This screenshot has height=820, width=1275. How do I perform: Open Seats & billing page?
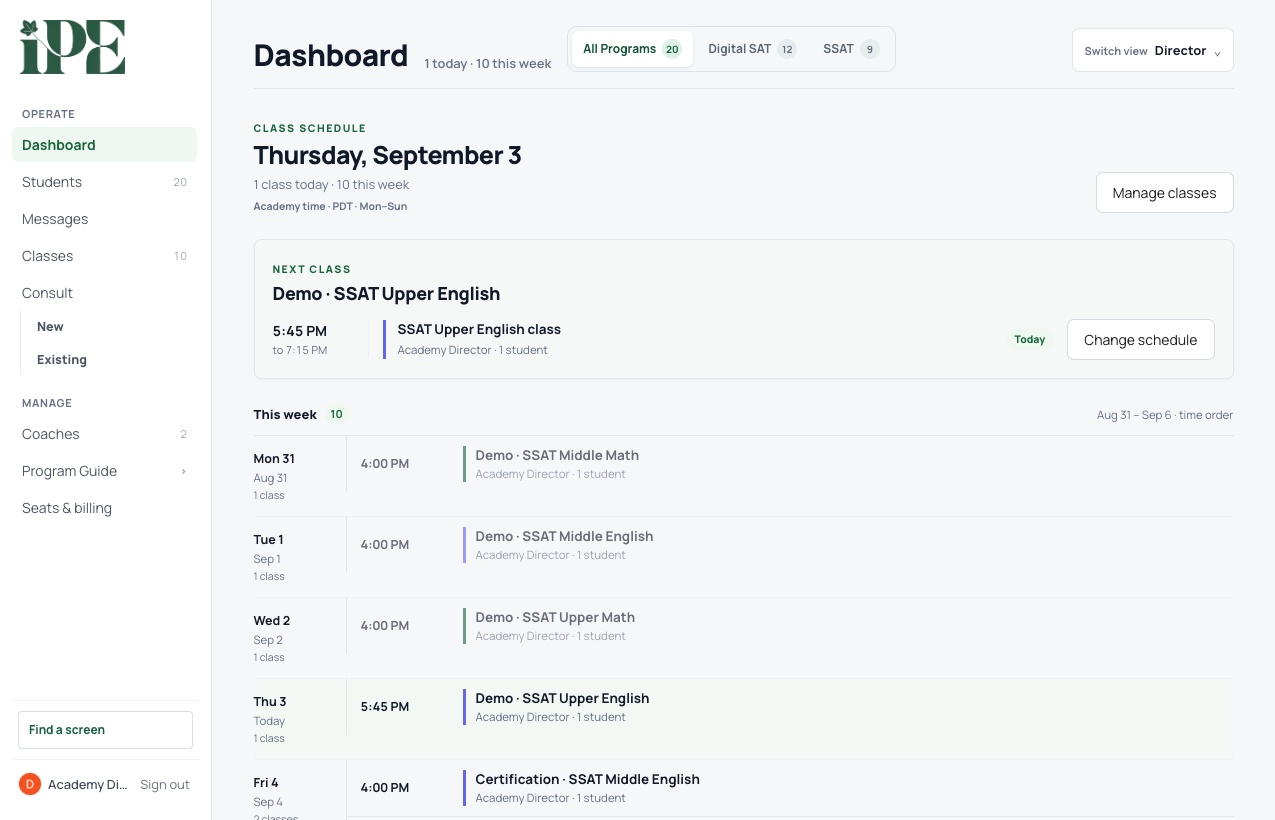click(104, 508)
